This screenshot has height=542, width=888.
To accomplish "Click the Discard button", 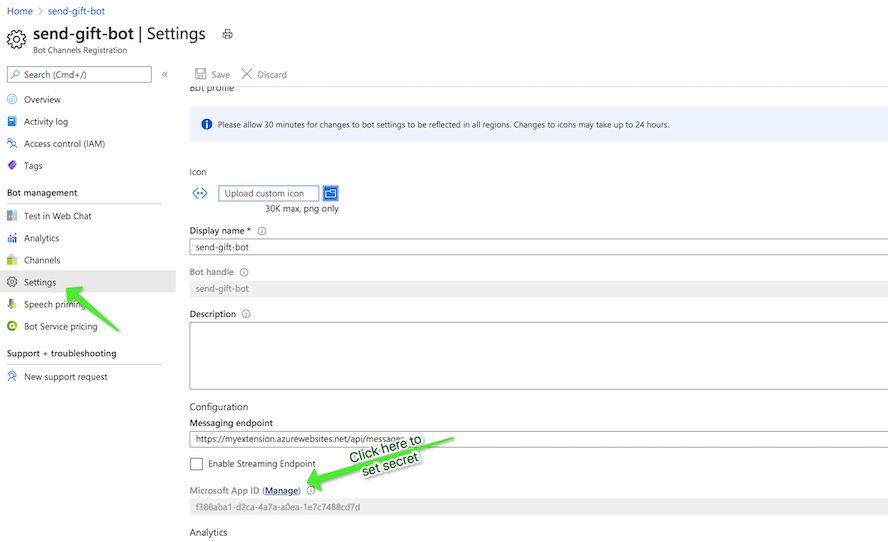I will click(264, 74).
